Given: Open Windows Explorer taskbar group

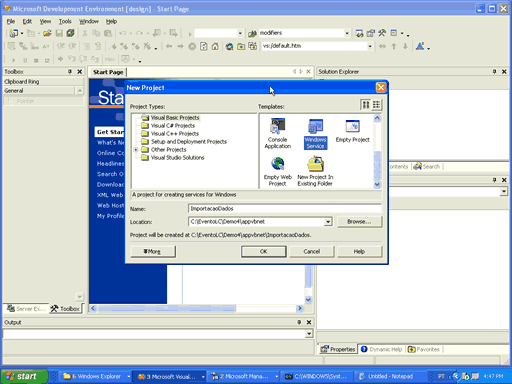Looking at the screenshot, I should click(x=96, y=376).
